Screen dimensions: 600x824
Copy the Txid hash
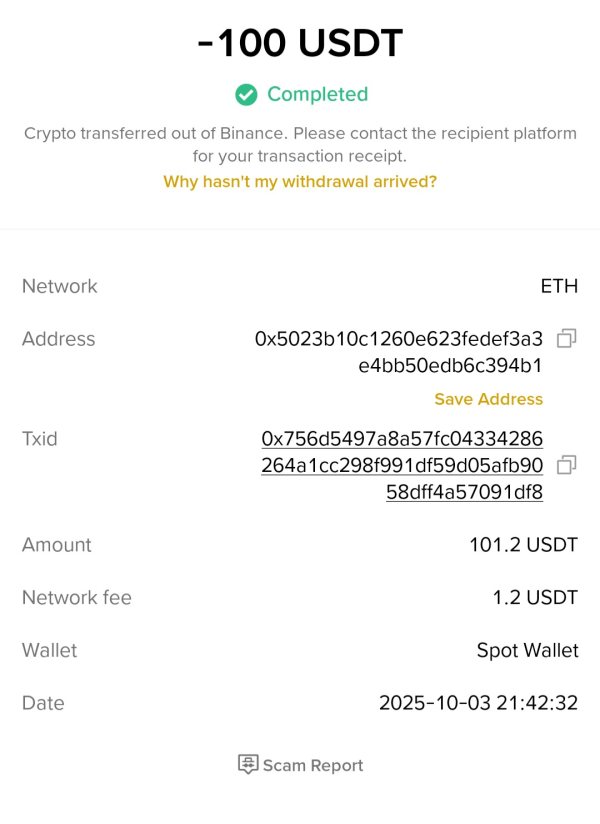pos(566,465)
